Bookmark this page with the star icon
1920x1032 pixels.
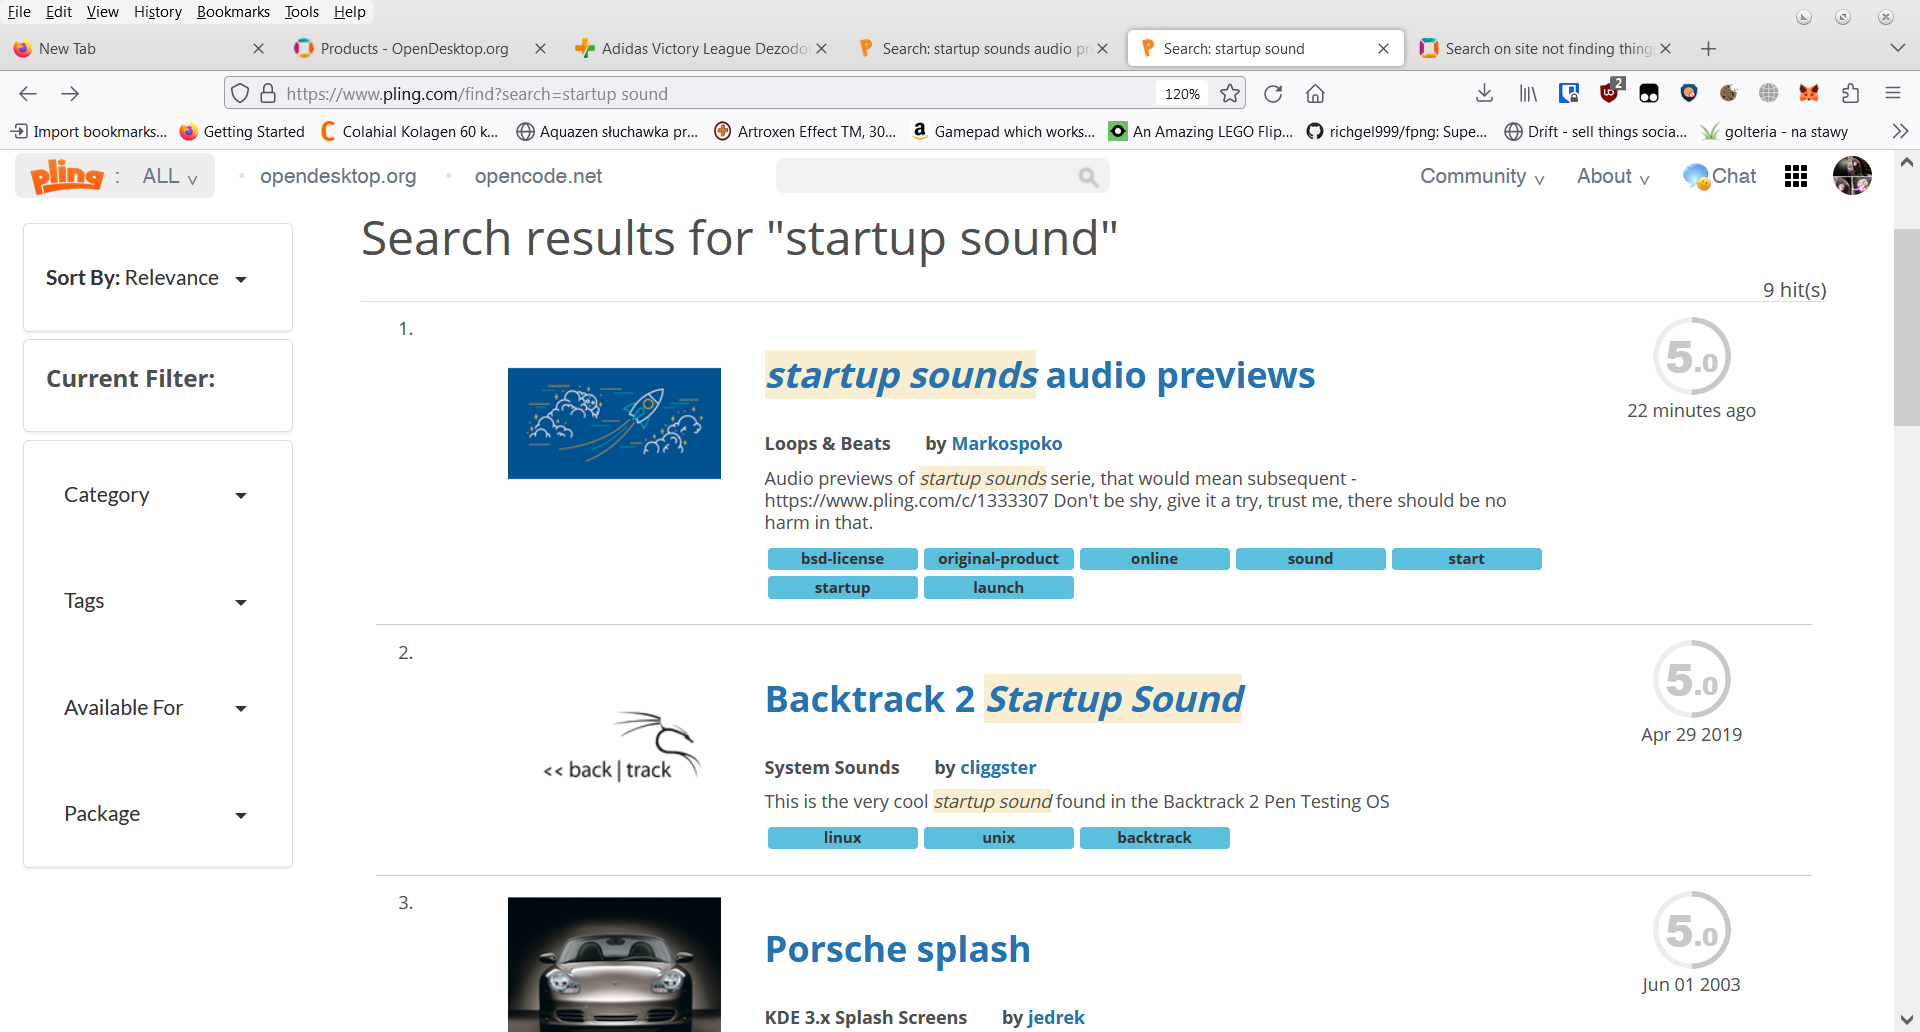[1230, 93]
